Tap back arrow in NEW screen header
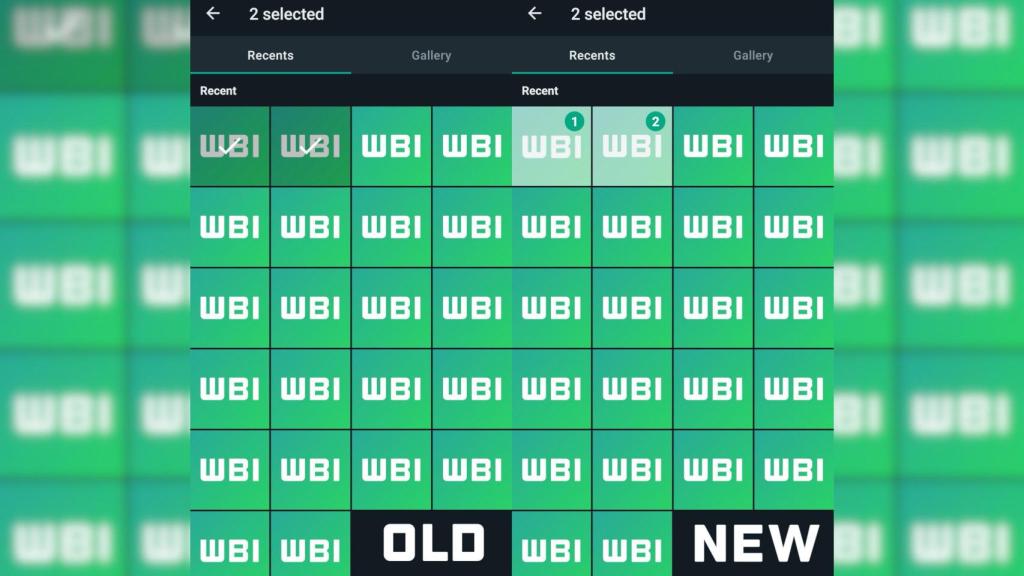This screenshot has height=576, width=1024. pos(535,13)
